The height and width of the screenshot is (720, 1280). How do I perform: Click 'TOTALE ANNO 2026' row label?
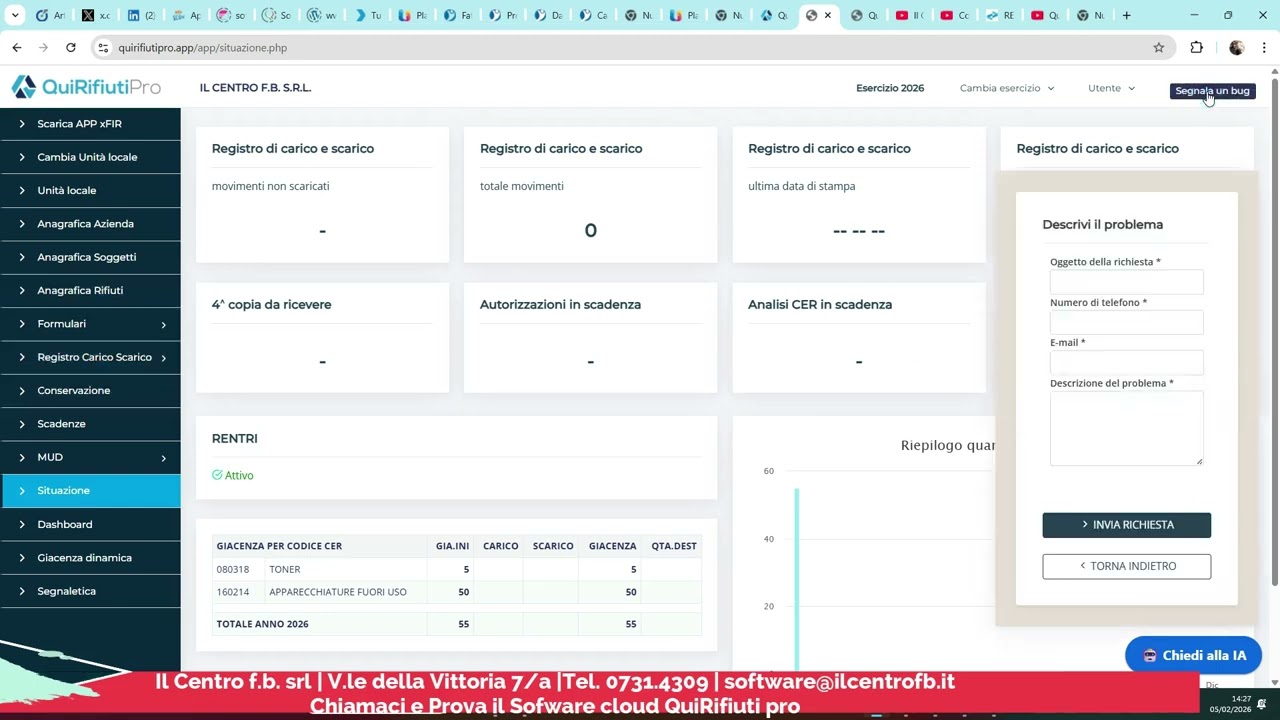click(262, 624)
